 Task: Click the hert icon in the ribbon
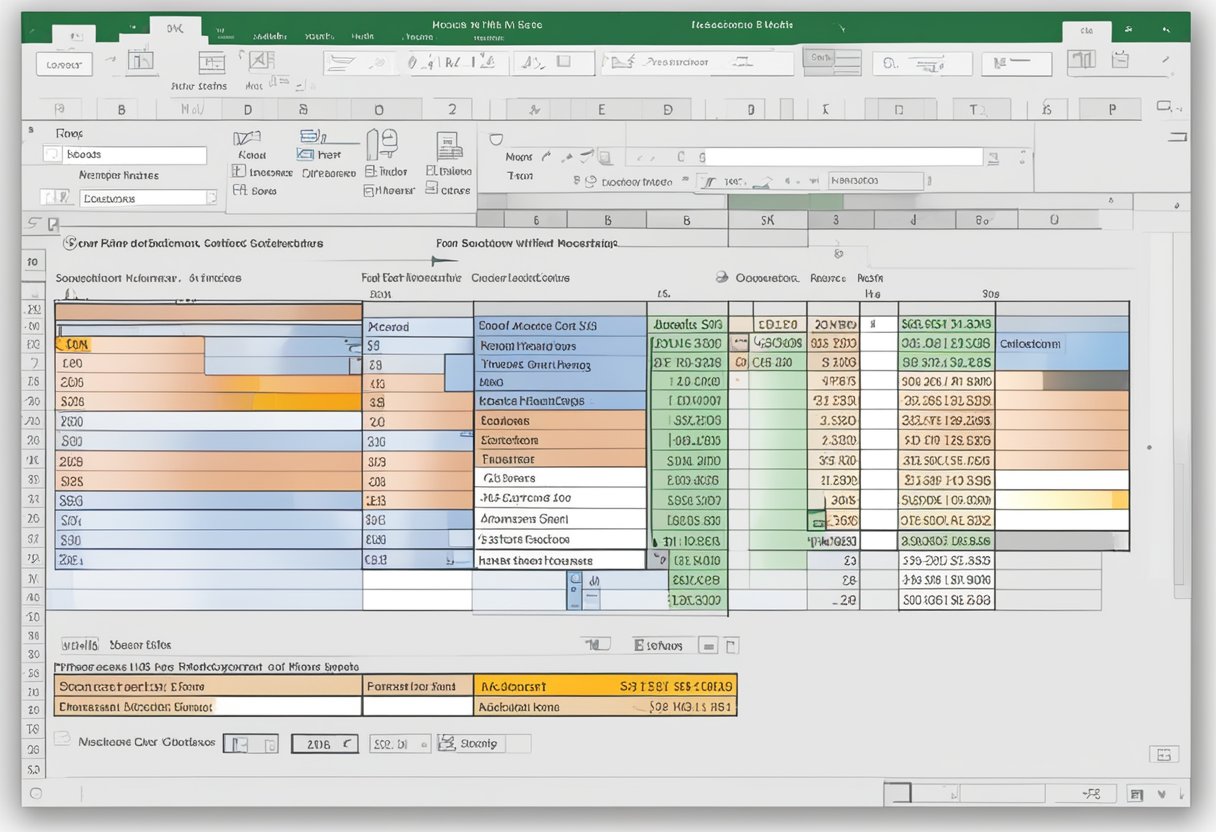309,154
